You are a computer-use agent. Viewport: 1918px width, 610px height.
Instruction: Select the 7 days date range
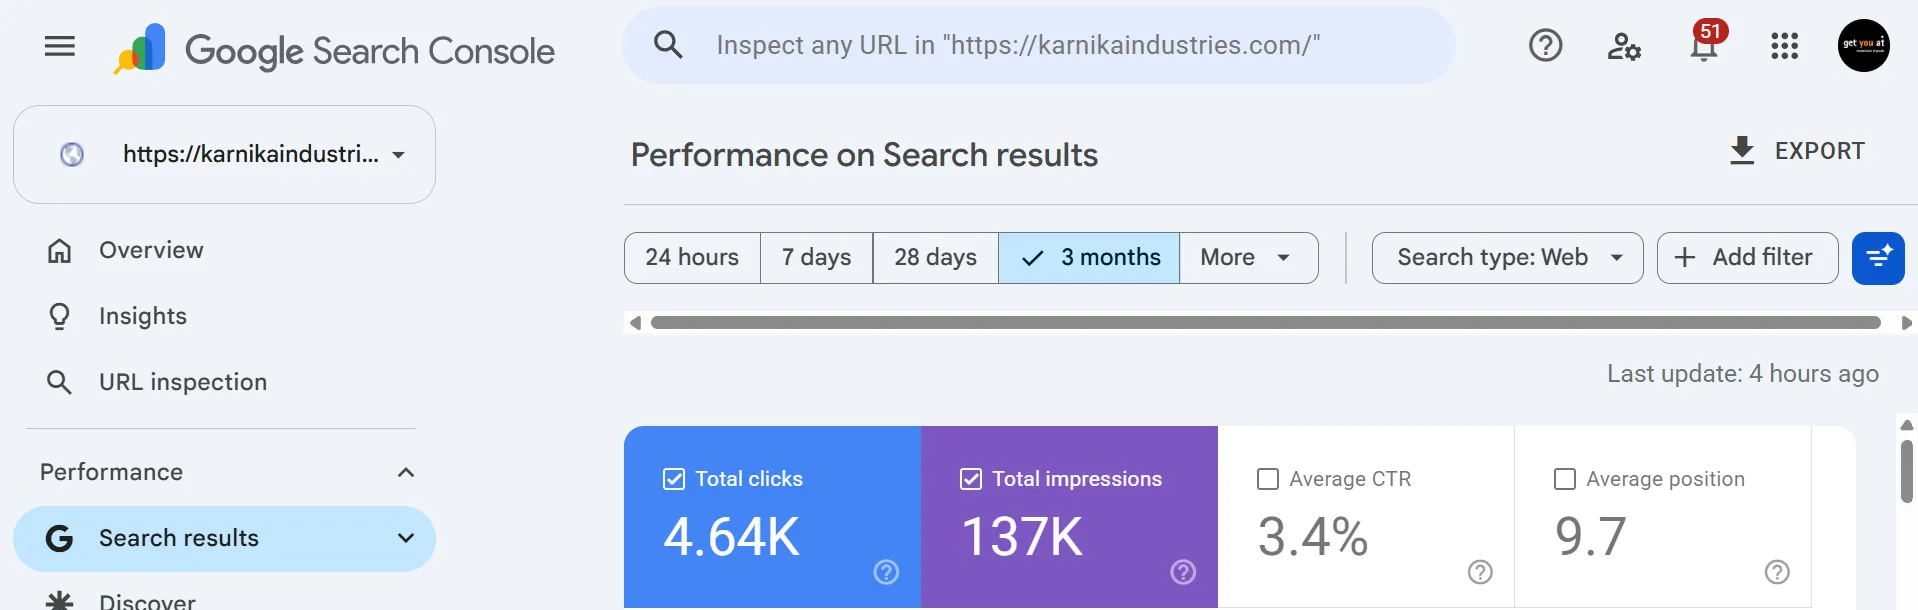click(816, 258)
